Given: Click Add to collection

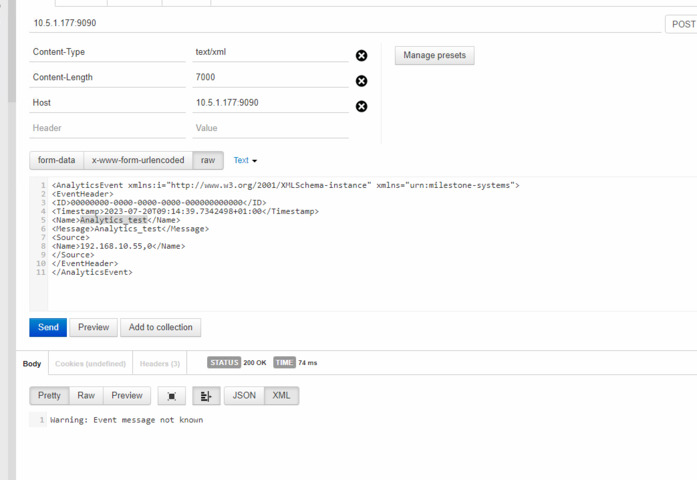Looking at the screenshot, I should coord(161,327).
